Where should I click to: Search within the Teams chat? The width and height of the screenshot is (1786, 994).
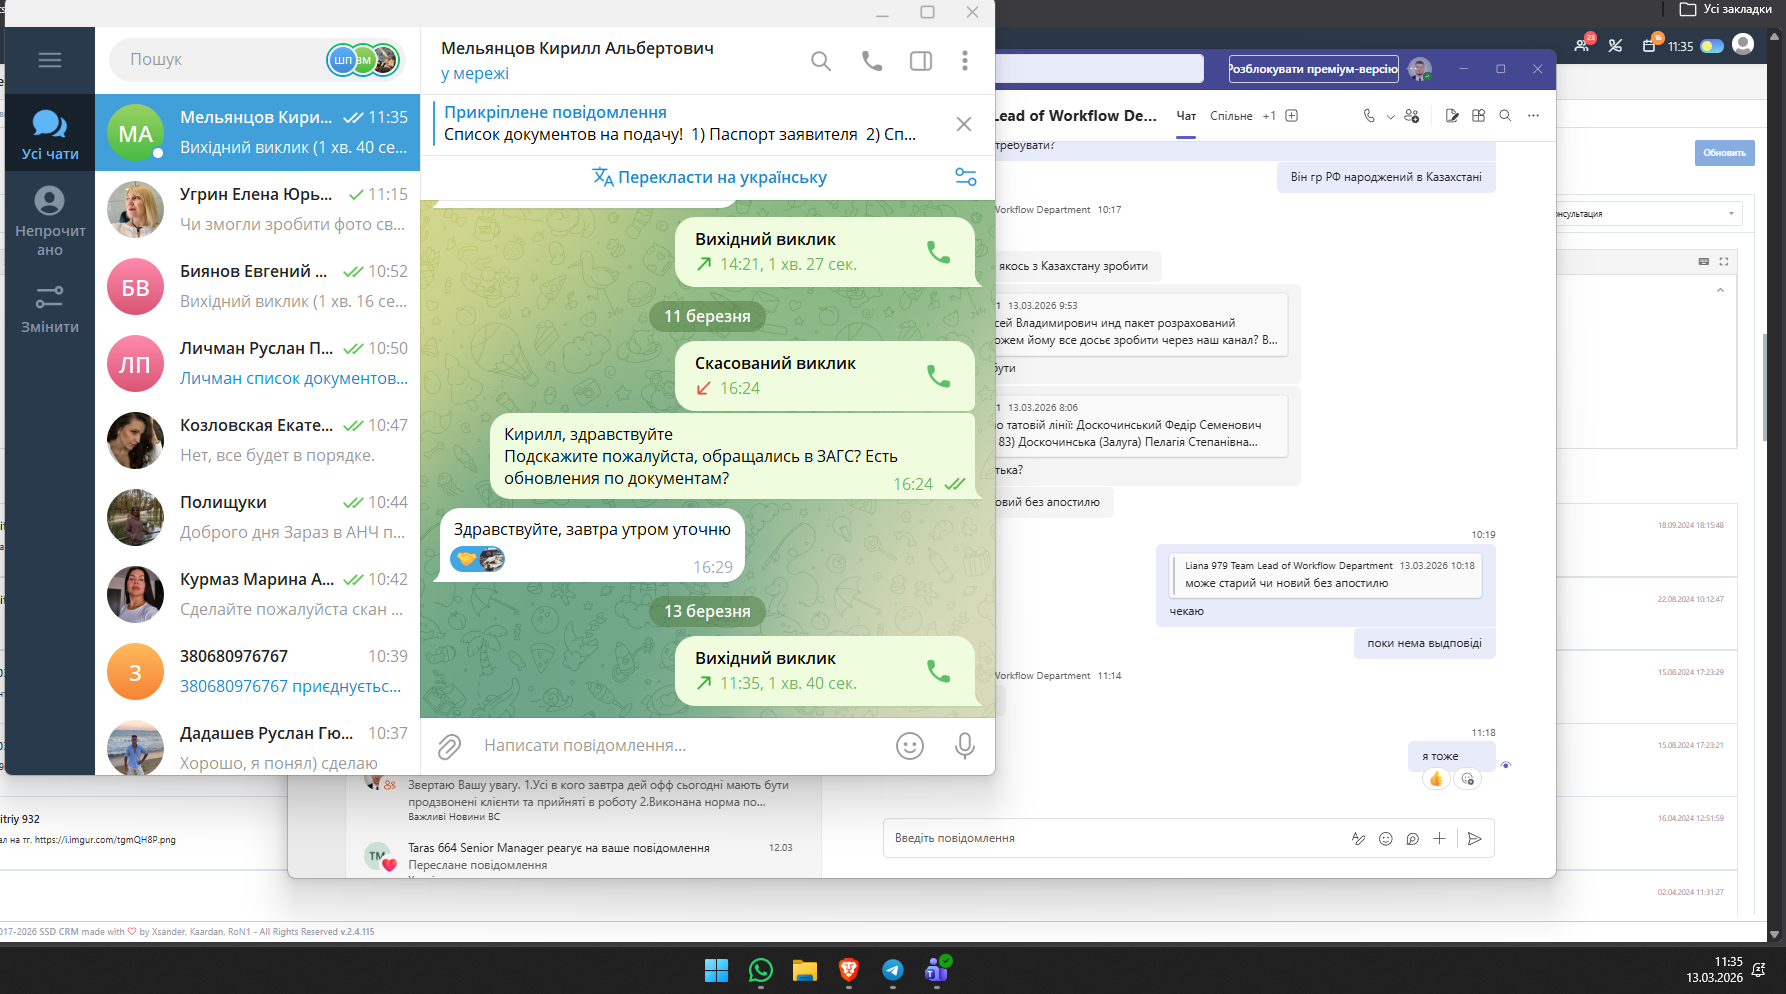click(1505, 116)
